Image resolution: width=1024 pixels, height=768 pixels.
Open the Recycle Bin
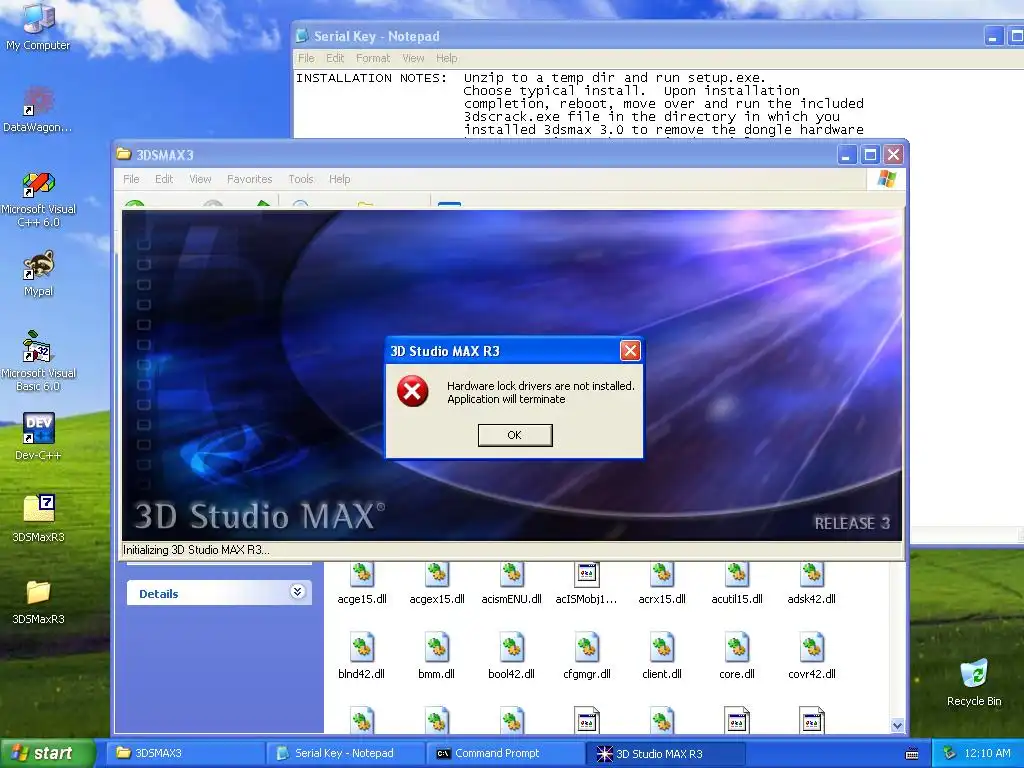[x=974, y=683]
